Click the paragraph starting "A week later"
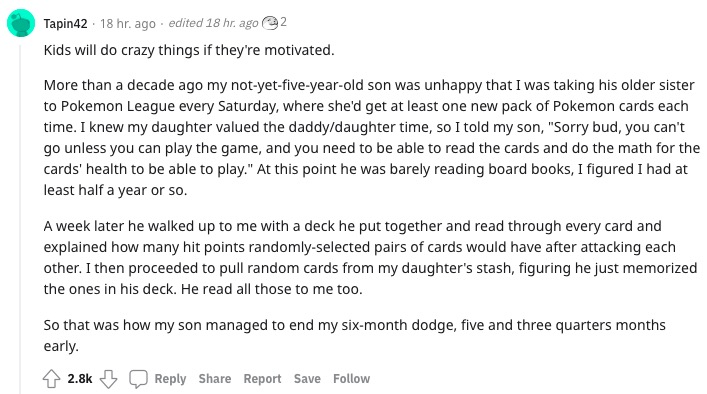The height and width of the screenshot is (394, 707). click(x=370, y=257)
